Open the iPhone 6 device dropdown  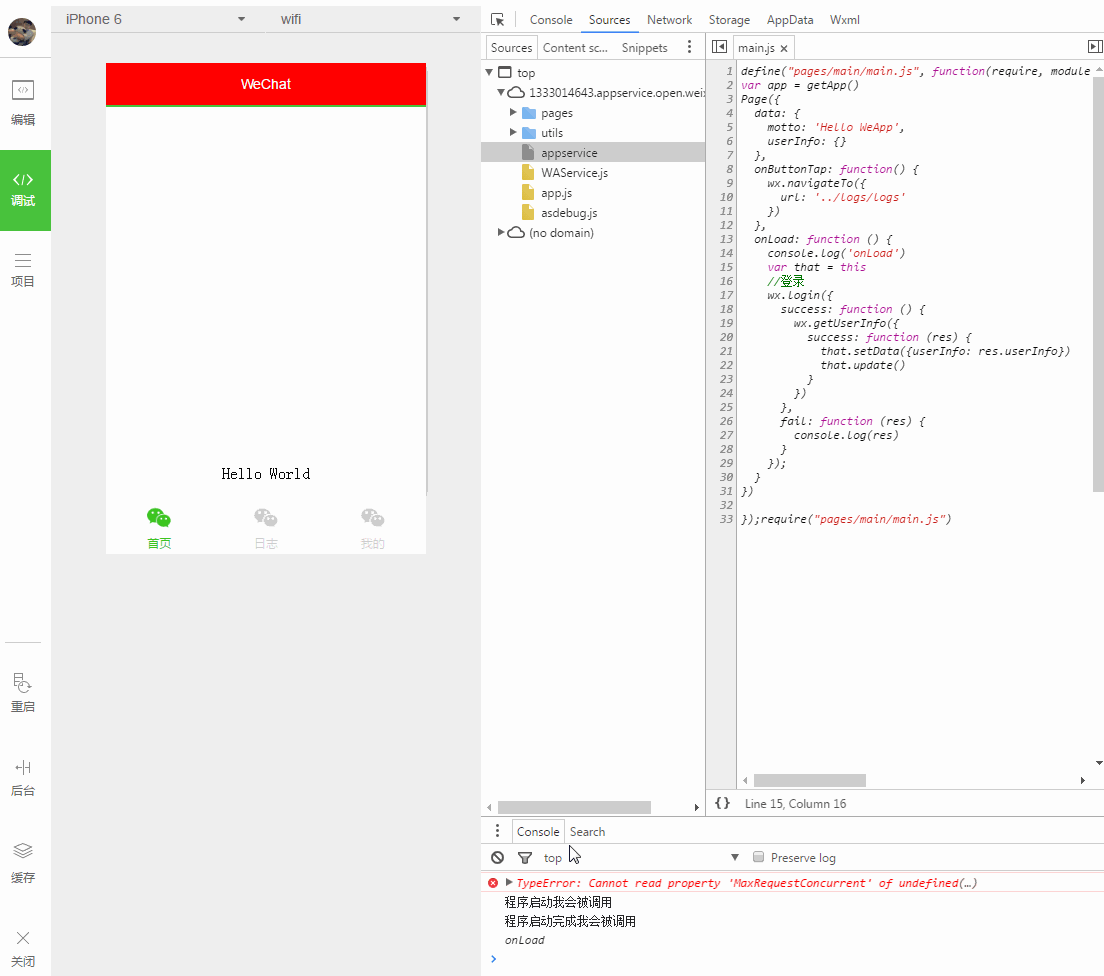click(x=155, y=19)
